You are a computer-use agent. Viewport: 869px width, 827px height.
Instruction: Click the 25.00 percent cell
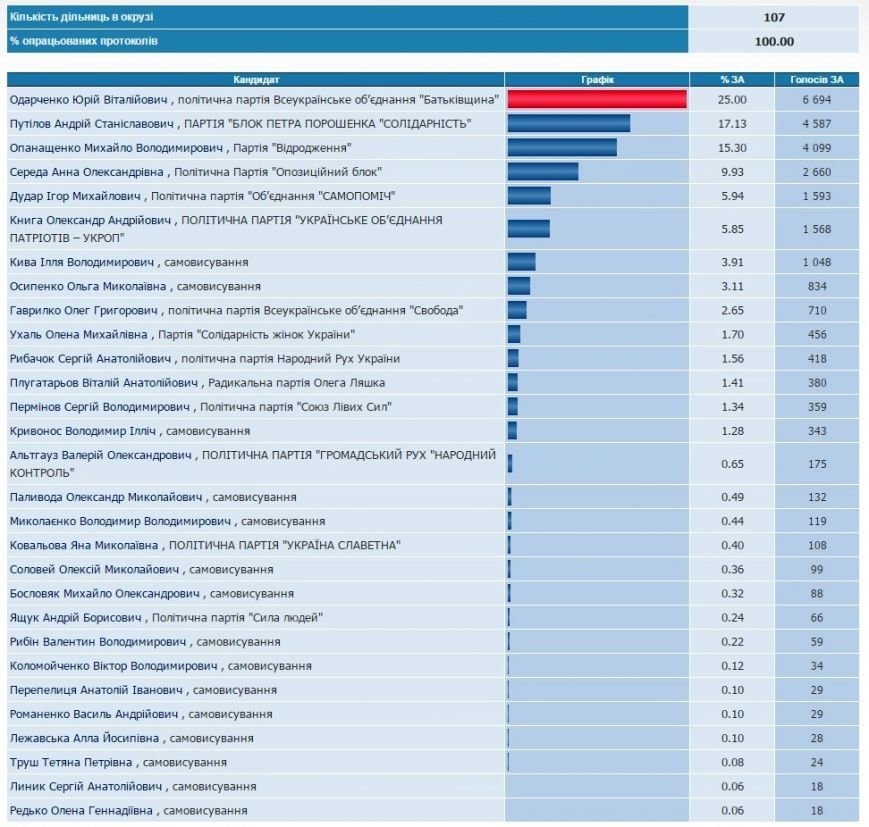click(x=732, y=99)
